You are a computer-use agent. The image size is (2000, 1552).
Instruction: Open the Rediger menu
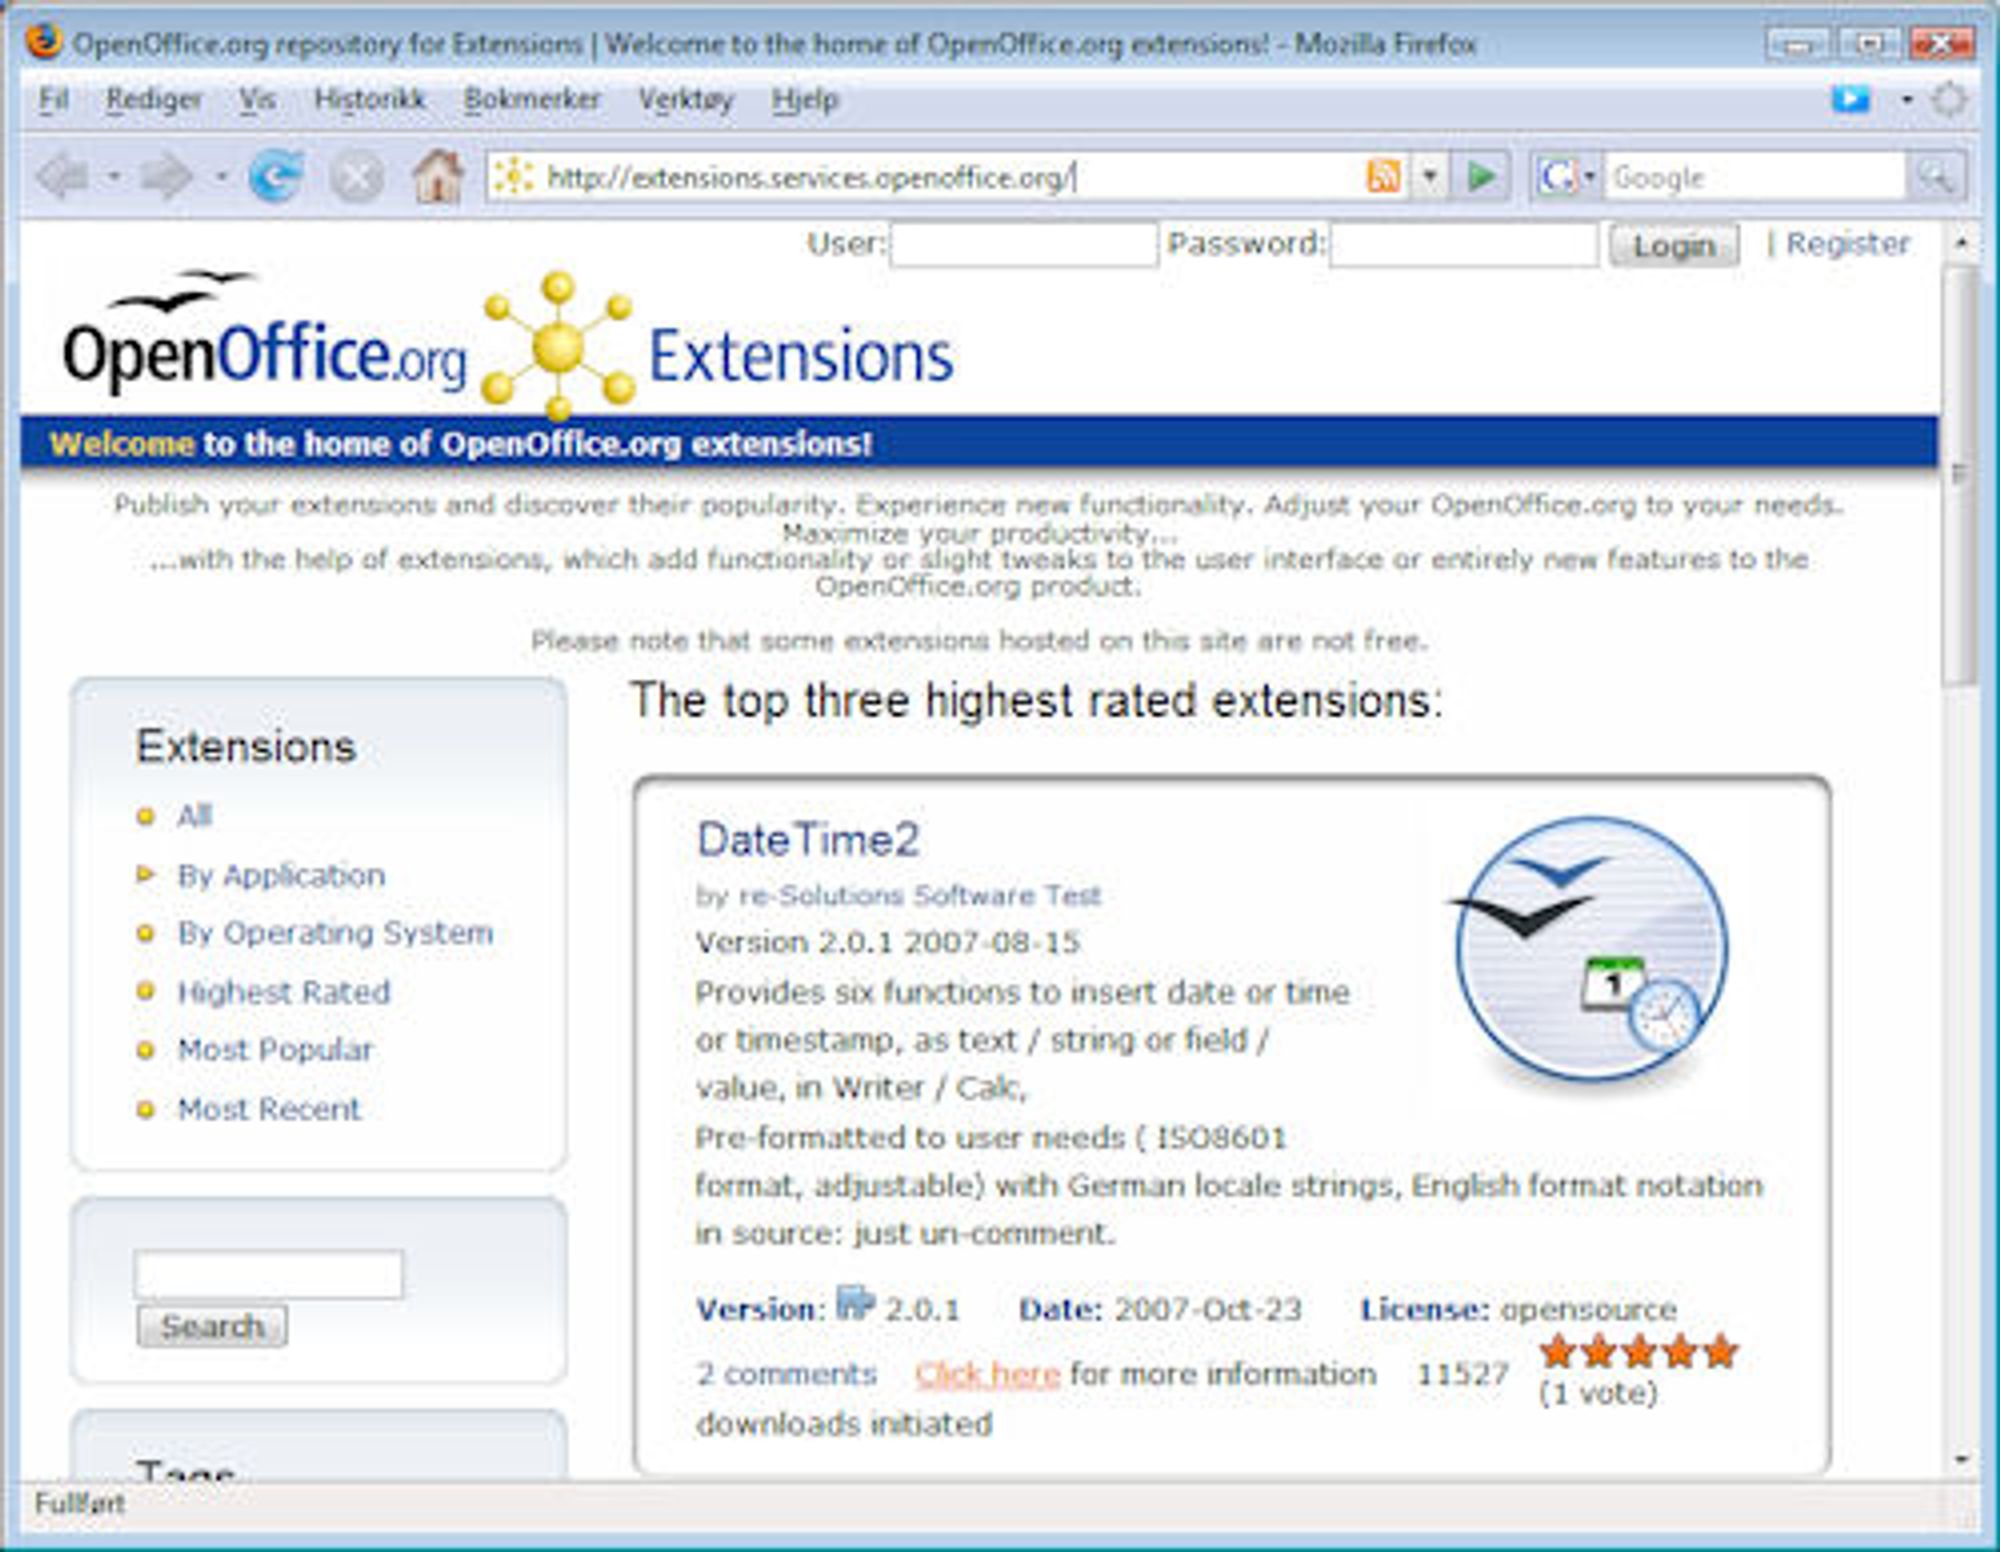[154, 99]
